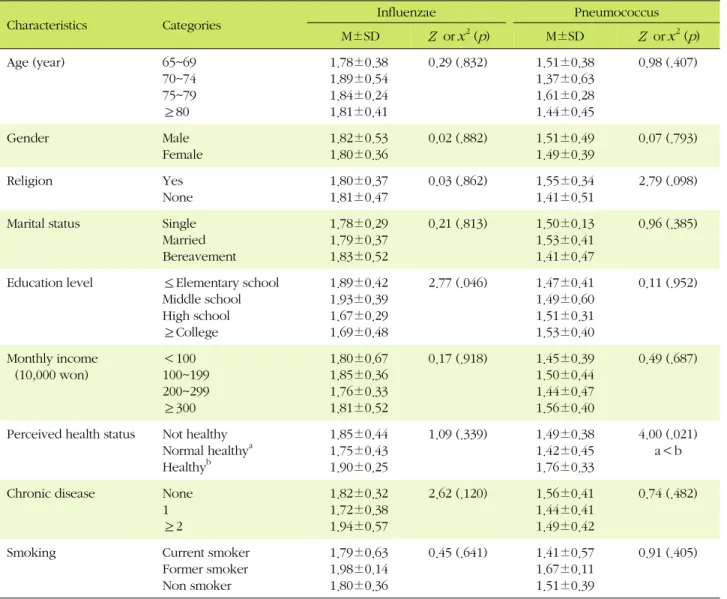The image size is (727, 599).
Task: Click the 'Characteristics' column header
Action: pos(47,25)
